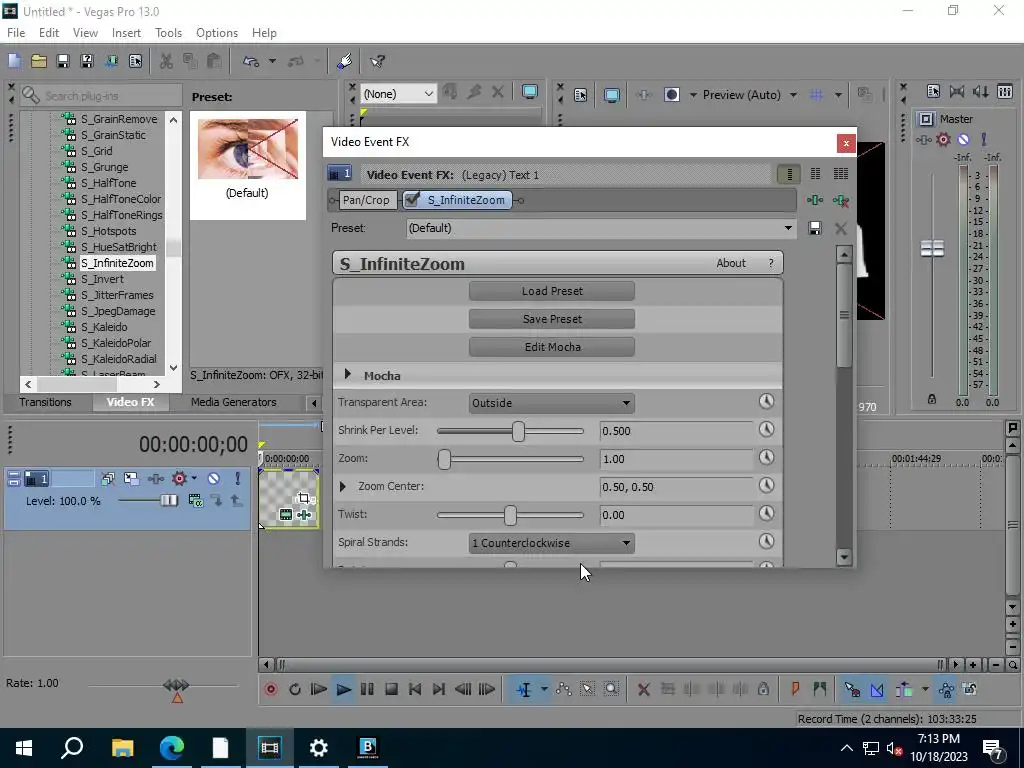Click the Pause button in transport
Screen dimensions: 1024x768
pyautogui.click(x=367, y=689)
